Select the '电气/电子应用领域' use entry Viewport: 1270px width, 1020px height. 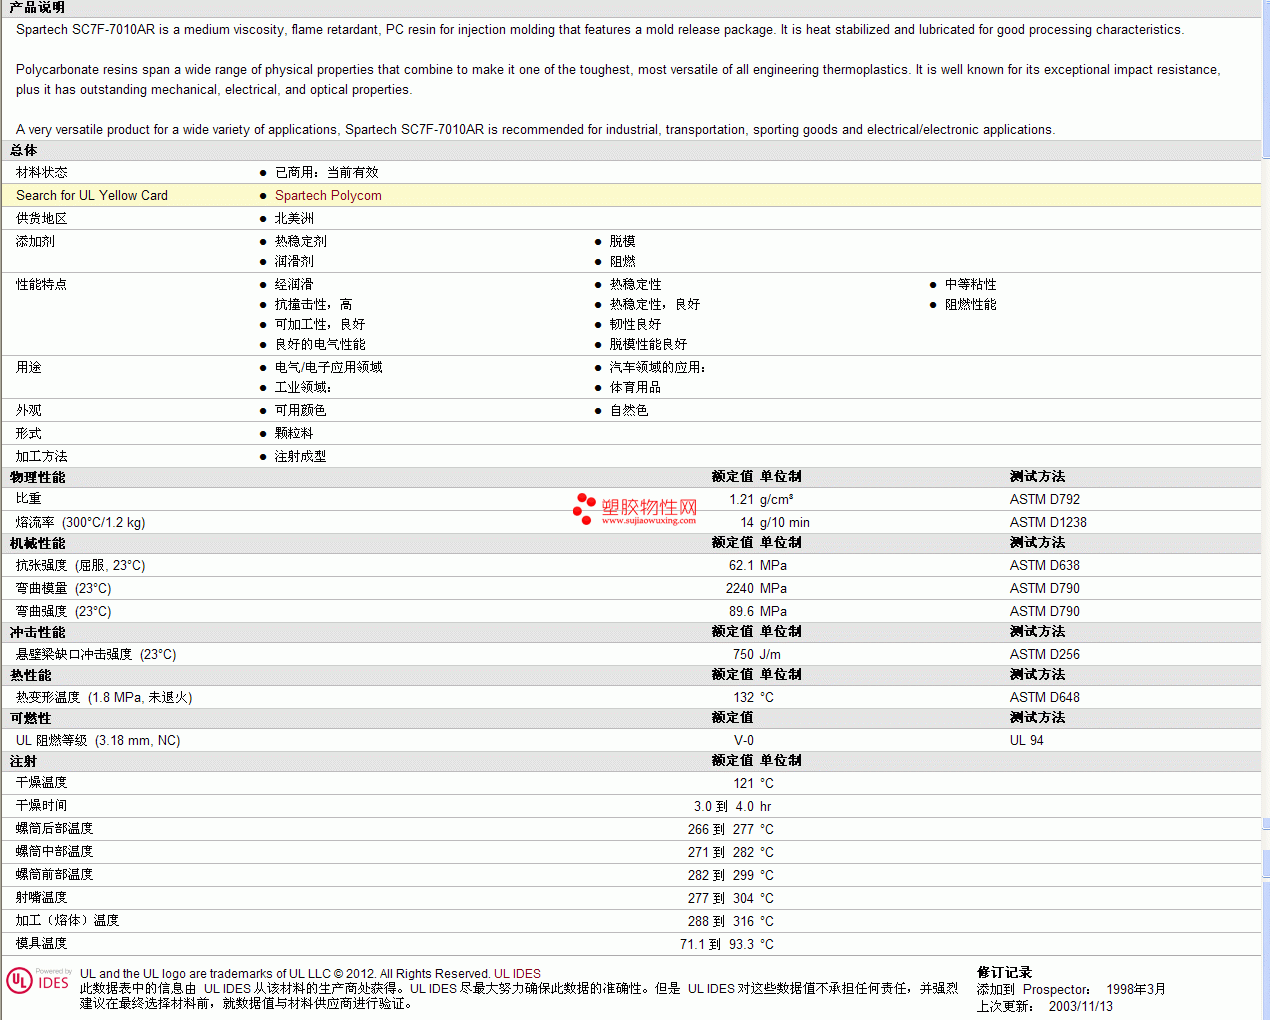click(329, 367)
